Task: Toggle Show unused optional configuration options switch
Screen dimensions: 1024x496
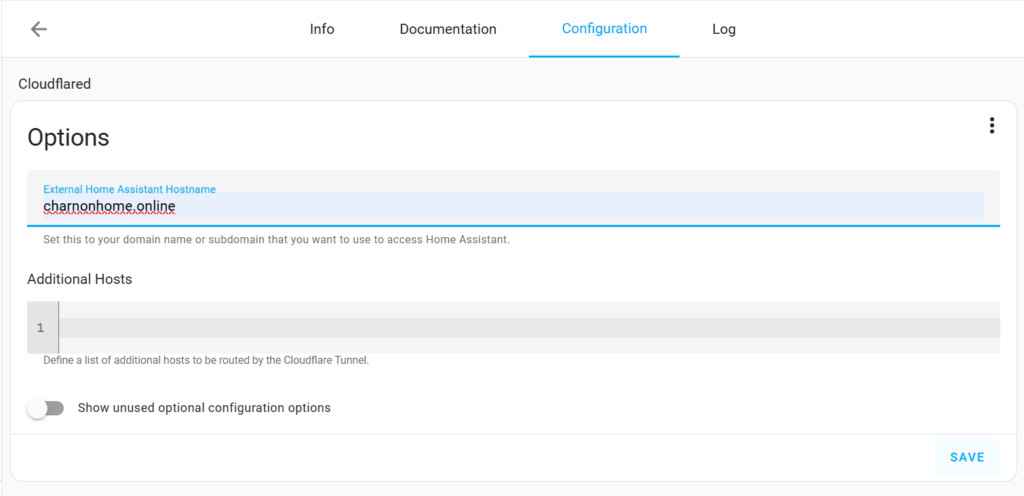Action: coord(46,409)
